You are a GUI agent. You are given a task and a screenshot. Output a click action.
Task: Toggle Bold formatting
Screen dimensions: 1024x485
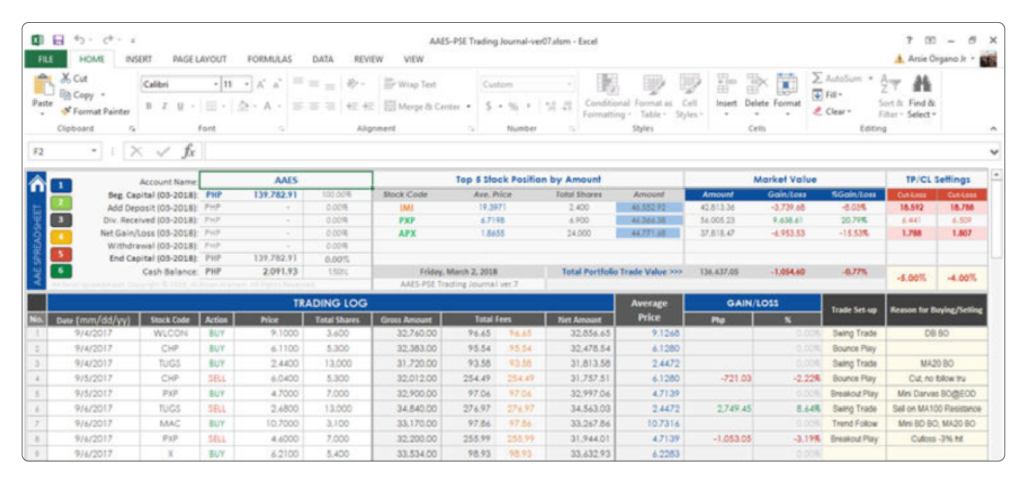(149, 106)
